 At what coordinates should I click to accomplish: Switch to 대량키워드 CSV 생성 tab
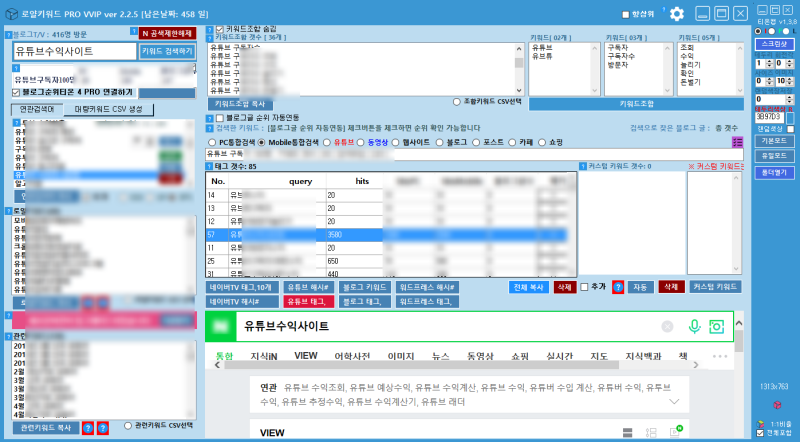109,109
